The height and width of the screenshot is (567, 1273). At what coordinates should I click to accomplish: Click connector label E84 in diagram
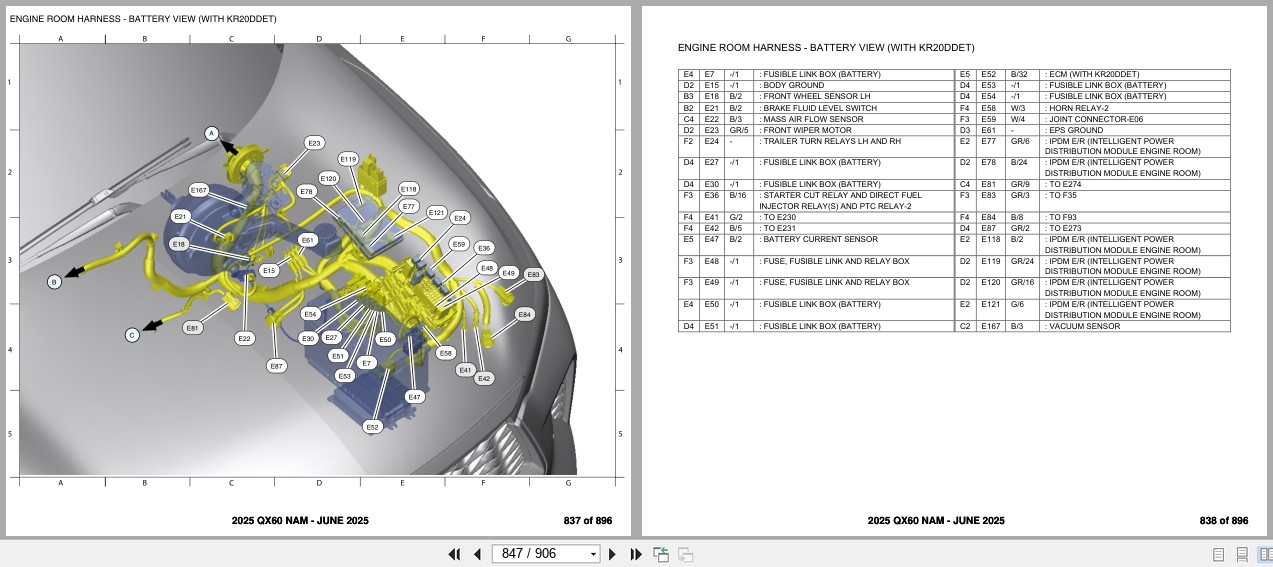(x=525, y=315)
